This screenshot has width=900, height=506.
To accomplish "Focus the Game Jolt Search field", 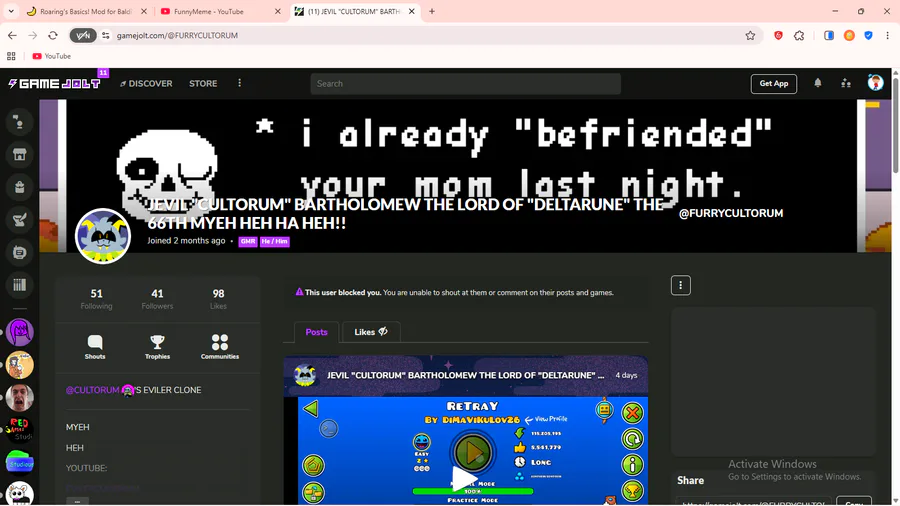I will tap(465, 84).
